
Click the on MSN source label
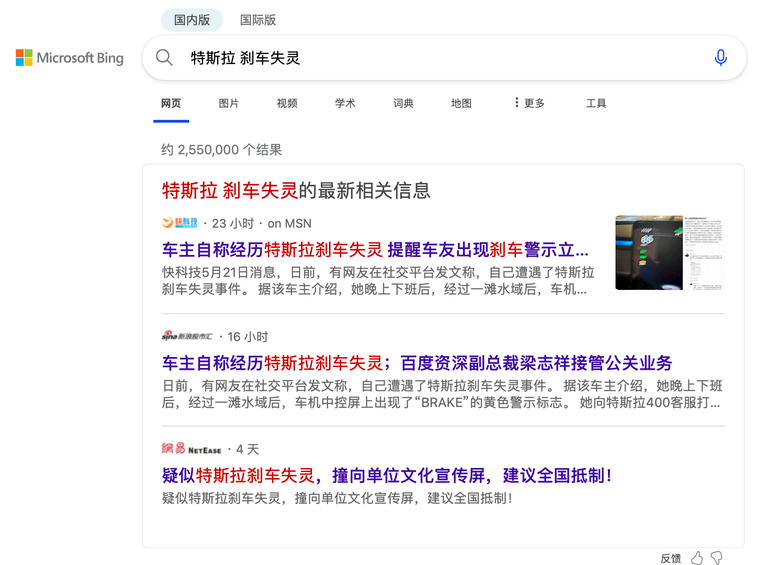[290, 223]
